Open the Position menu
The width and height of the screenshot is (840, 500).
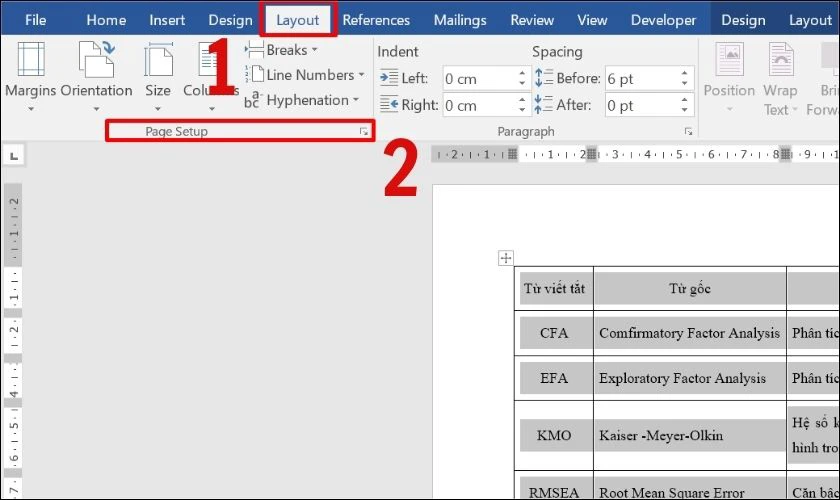click(x=729, y=78)
